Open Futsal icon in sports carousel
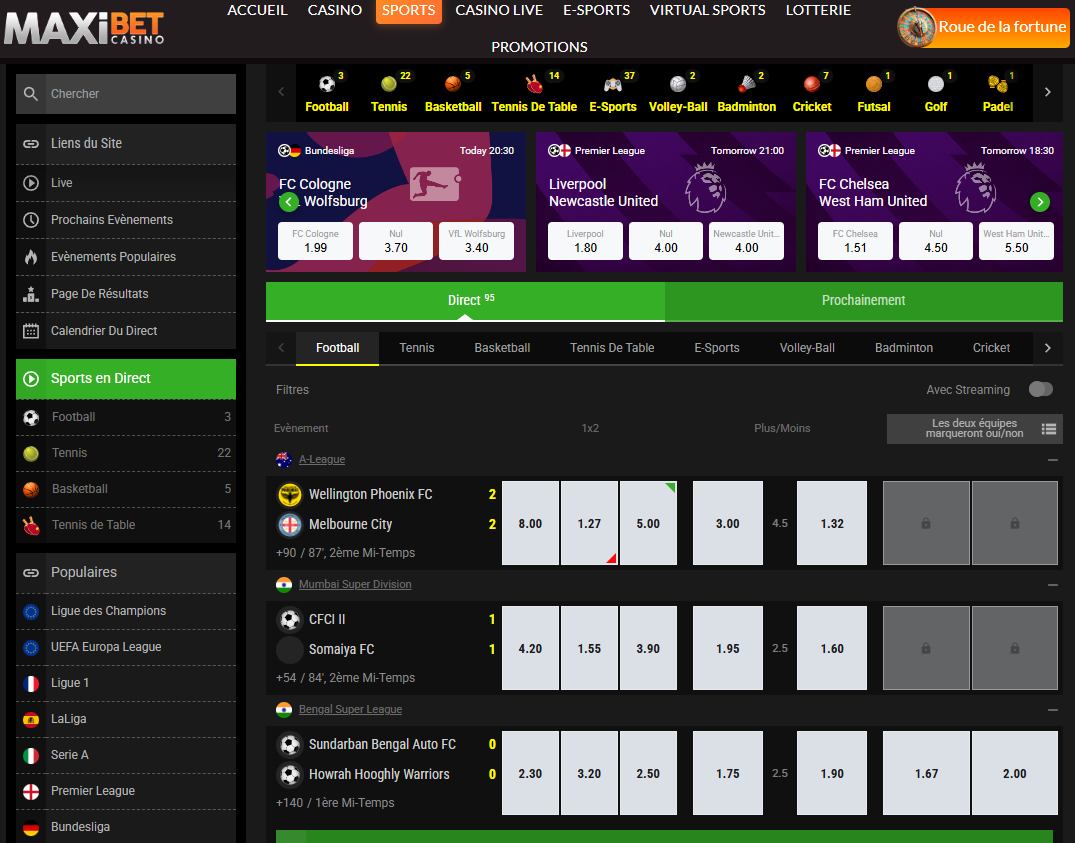1075x843 pixels. click(x=873, y=84)
